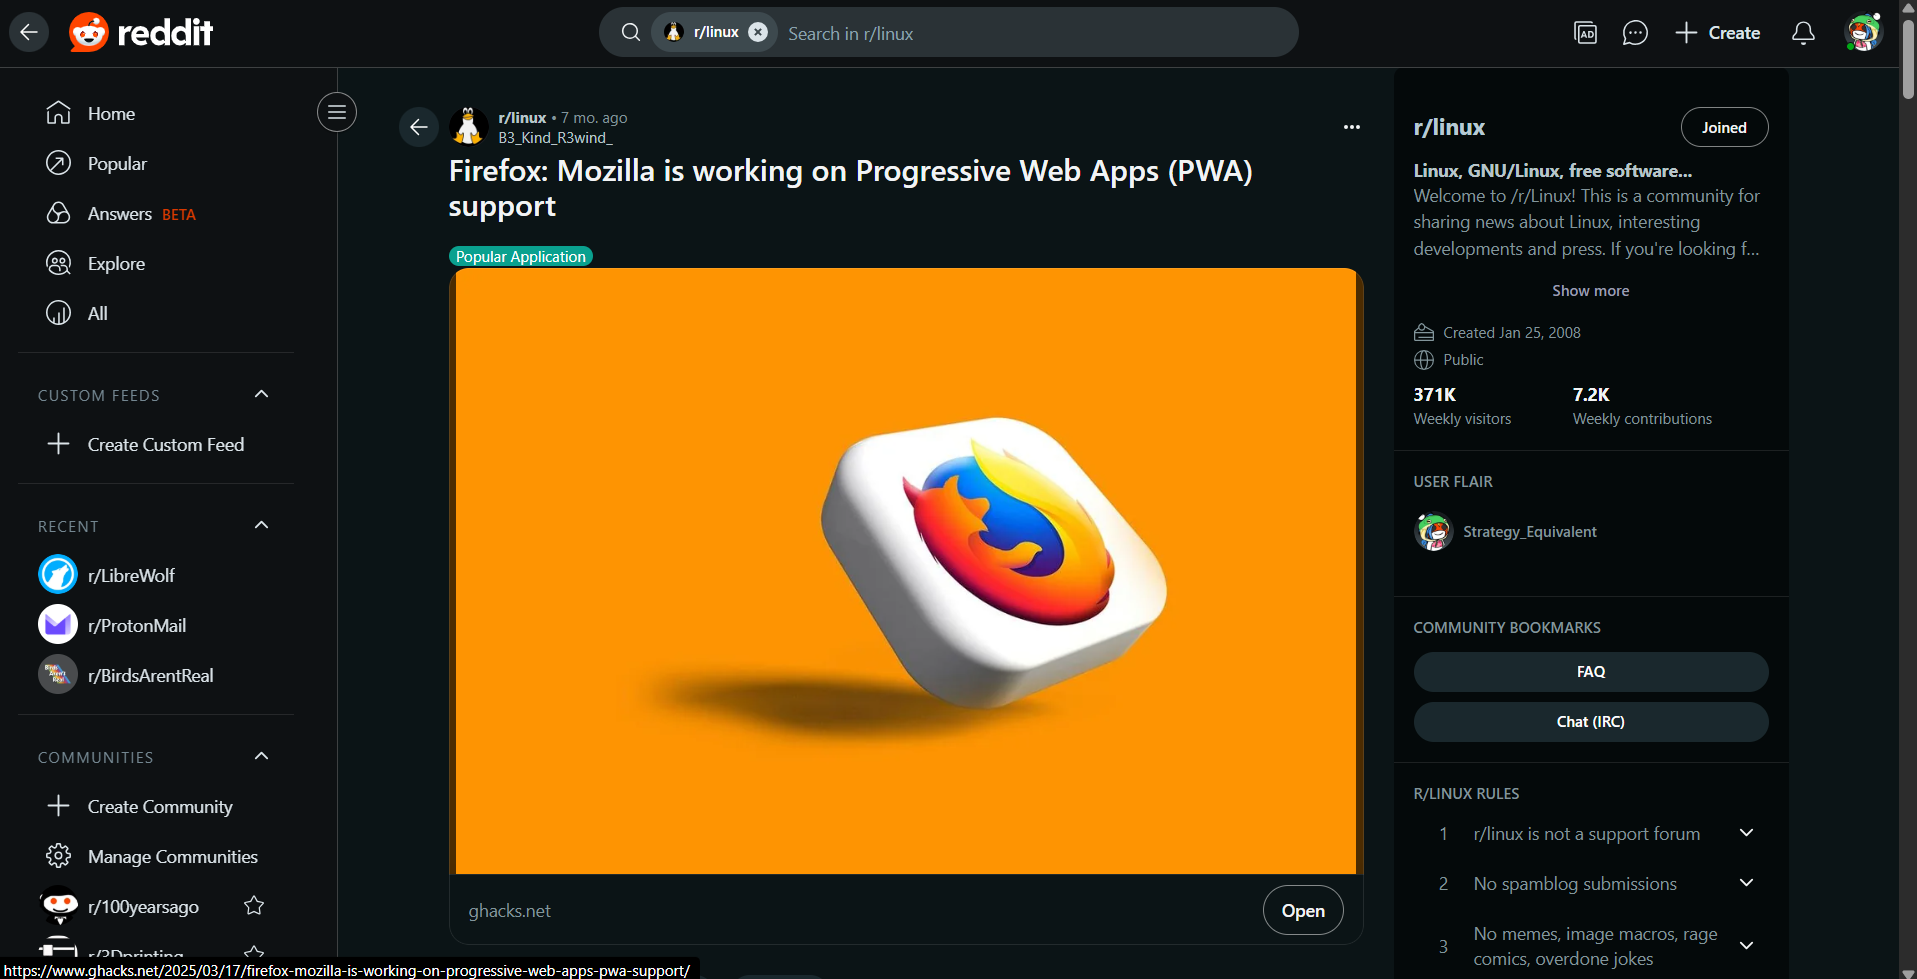Open the post overflow three-dots menu
Screen dimensions: 1917x979
coord(1352,127)
